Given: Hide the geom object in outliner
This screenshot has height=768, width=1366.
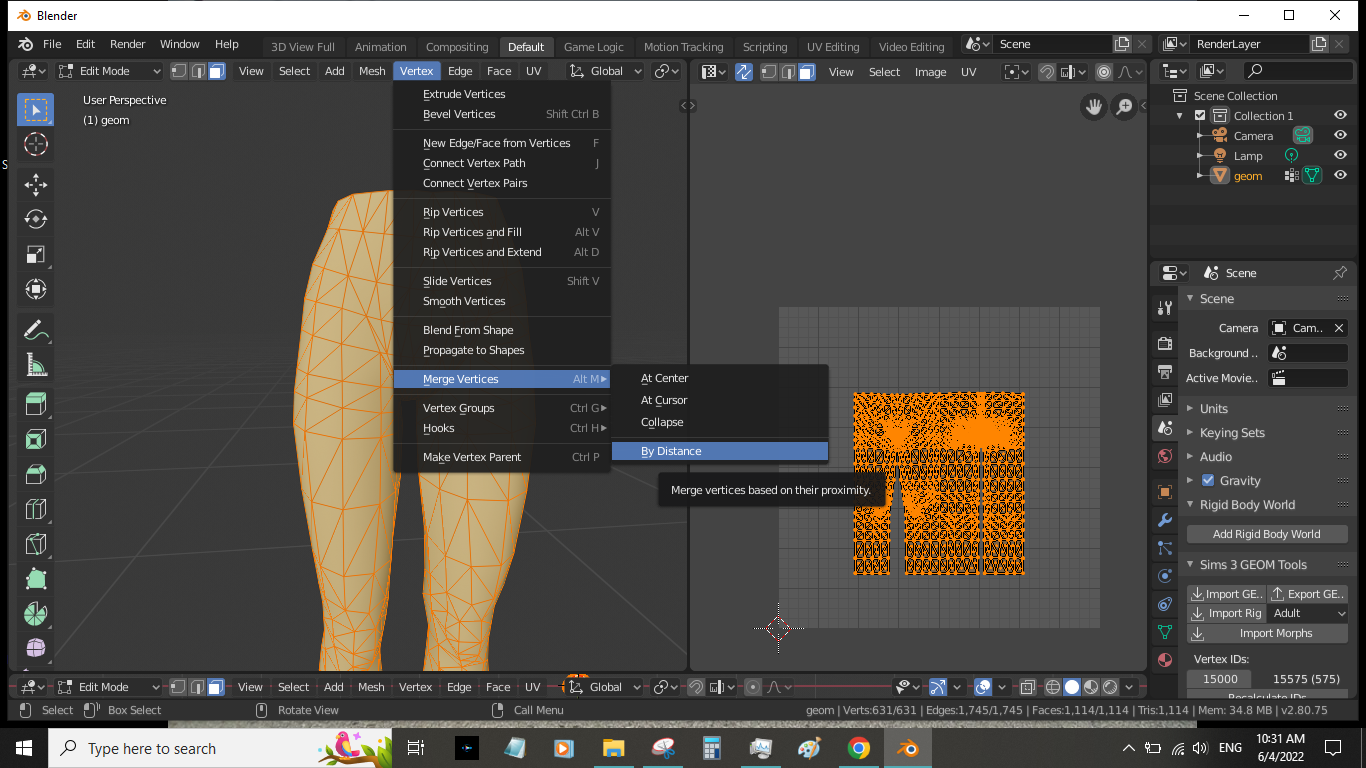Looking at the screenshot, I should coord(1340,176).
